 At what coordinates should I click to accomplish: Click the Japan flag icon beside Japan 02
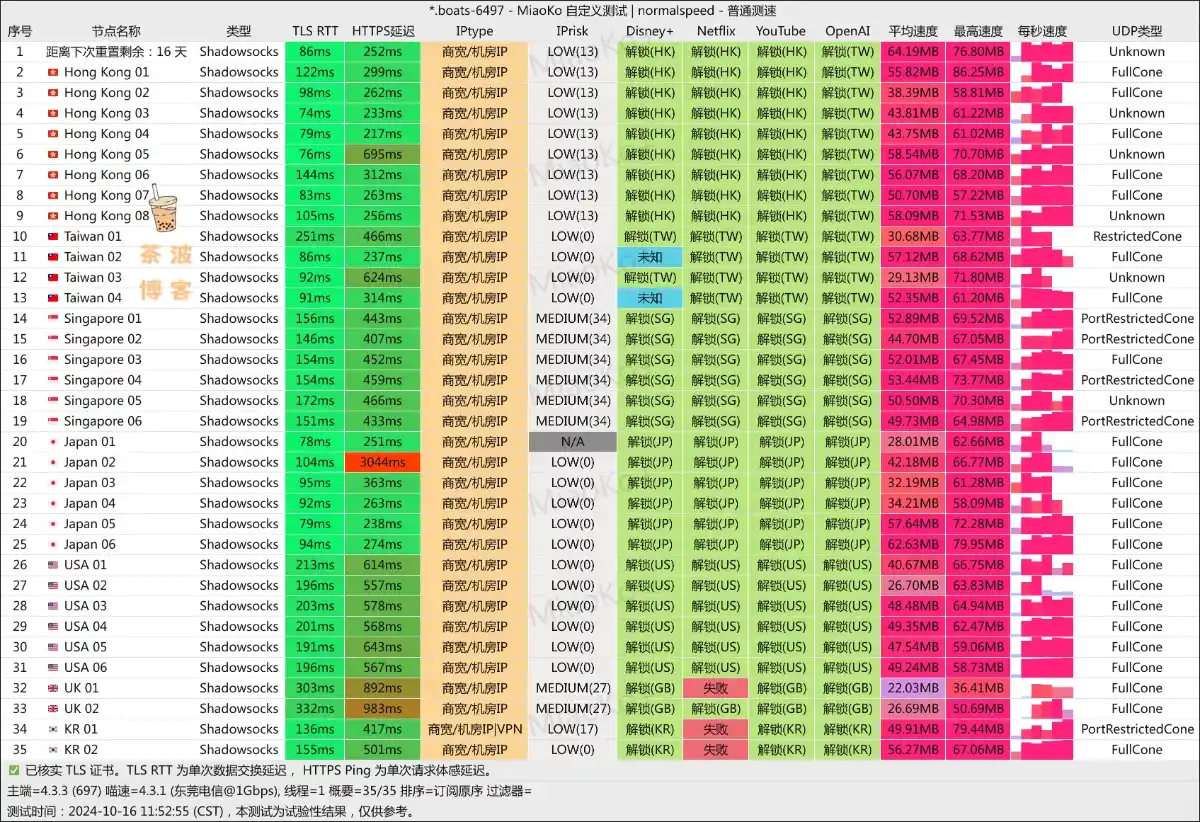(55, 462)
